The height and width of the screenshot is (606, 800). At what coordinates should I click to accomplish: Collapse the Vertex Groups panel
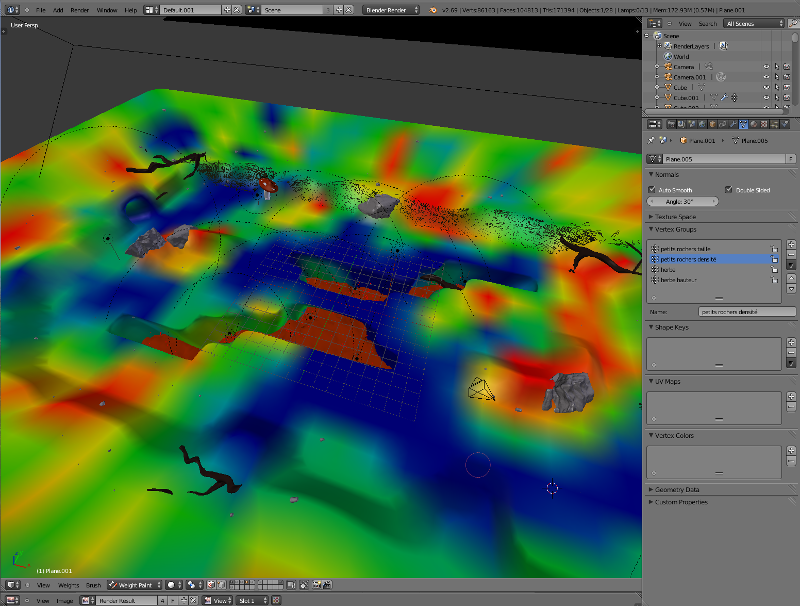pos(651,230)
